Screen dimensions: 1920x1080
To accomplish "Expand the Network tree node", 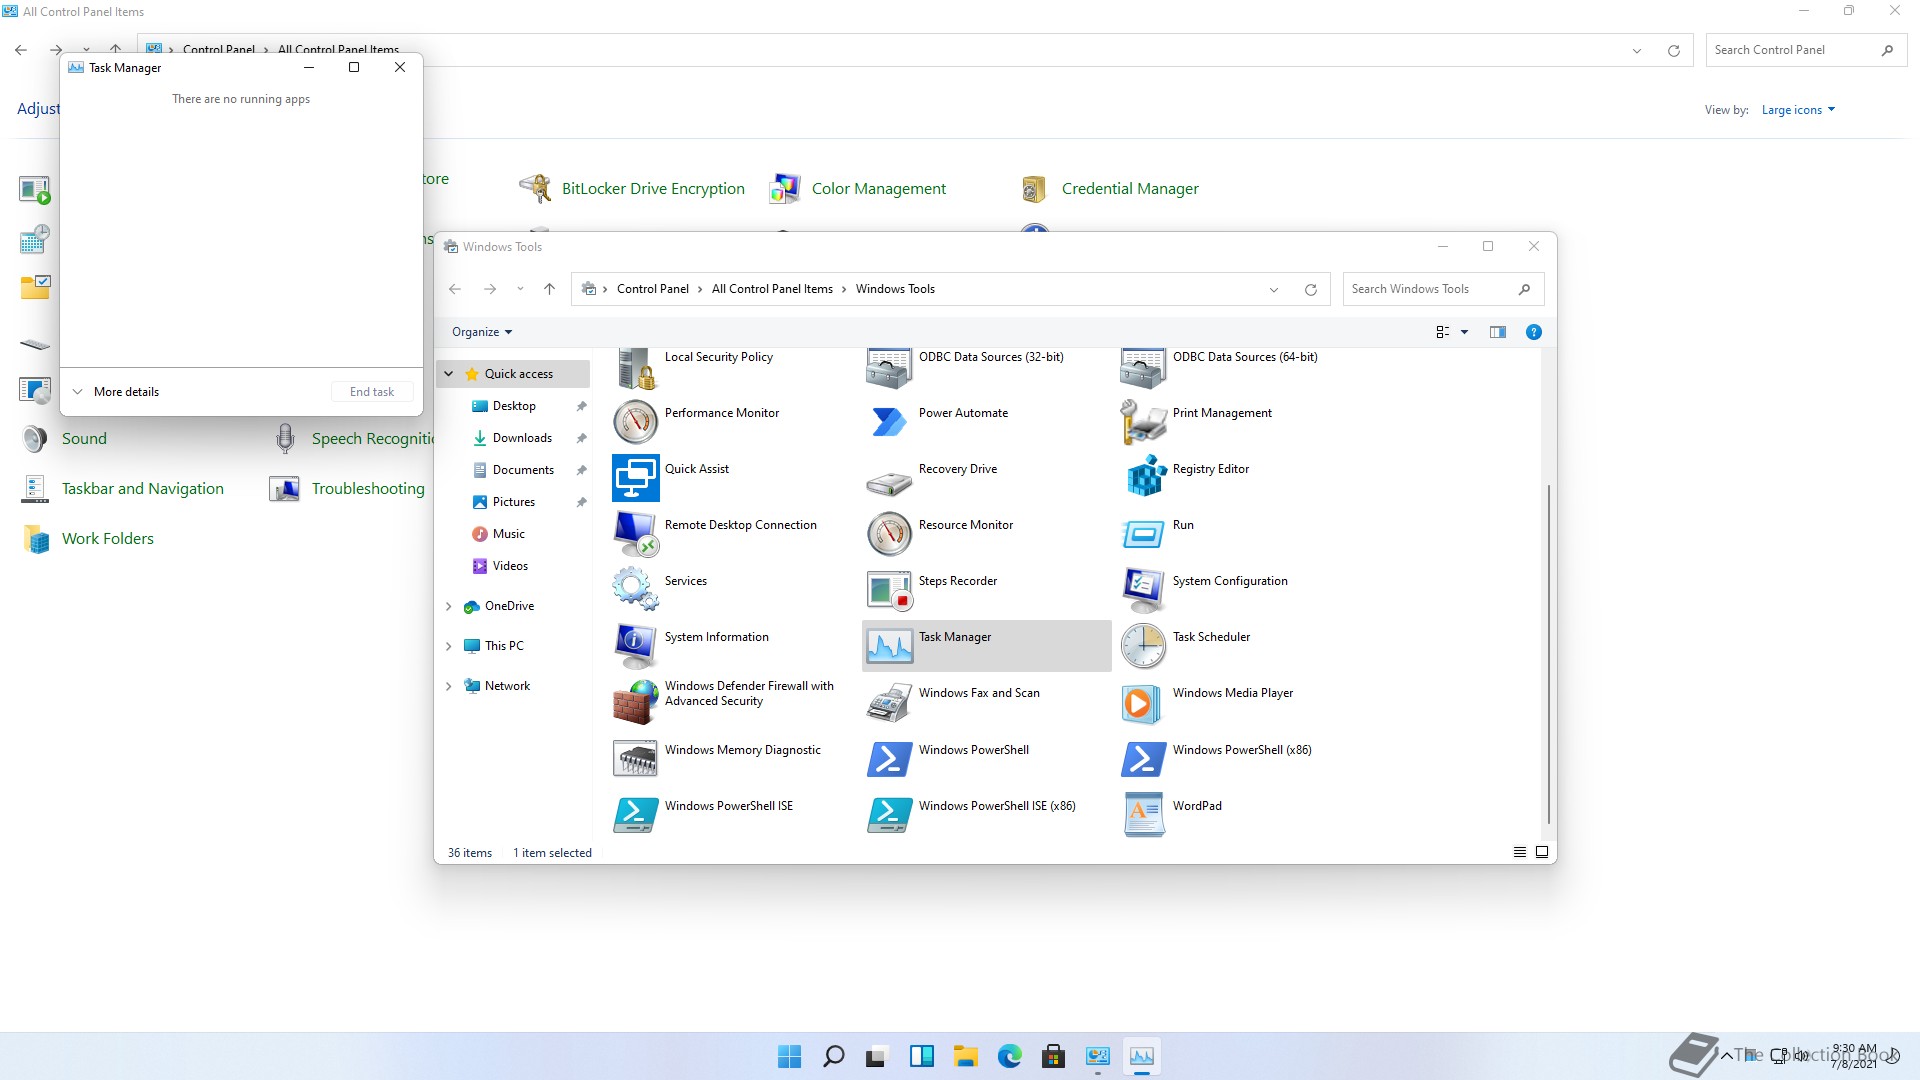I will click(x=449, y=686).
